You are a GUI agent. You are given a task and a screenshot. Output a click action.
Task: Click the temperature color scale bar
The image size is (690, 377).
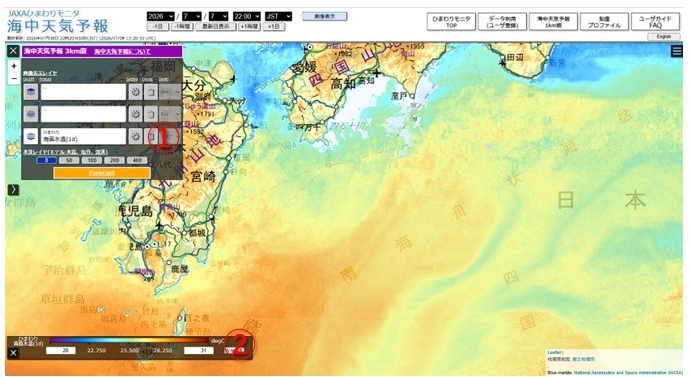pyautogui.click(x=129, y=340)
